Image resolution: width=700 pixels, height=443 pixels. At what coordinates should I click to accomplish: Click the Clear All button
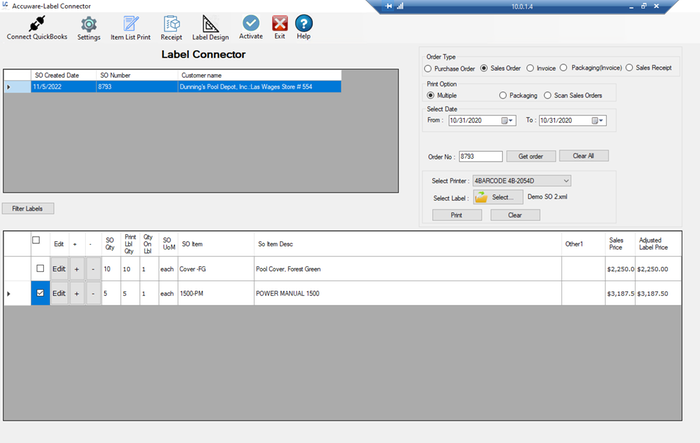[583, 156]
